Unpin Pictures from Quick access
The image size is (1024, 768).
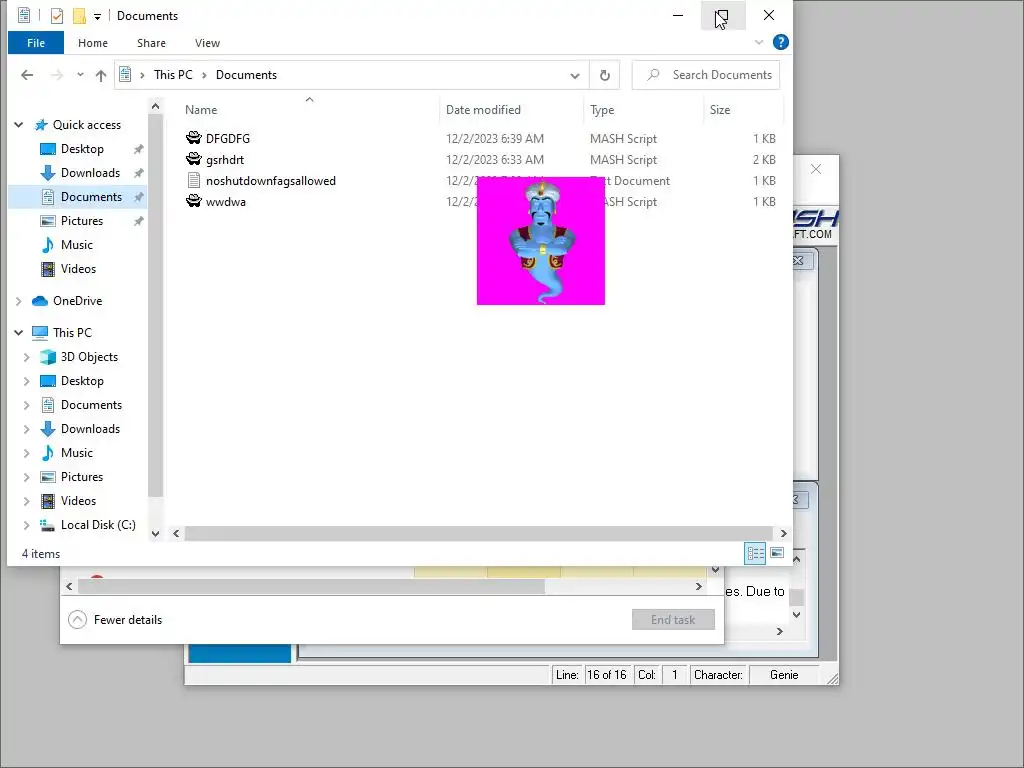coord(138,221)
